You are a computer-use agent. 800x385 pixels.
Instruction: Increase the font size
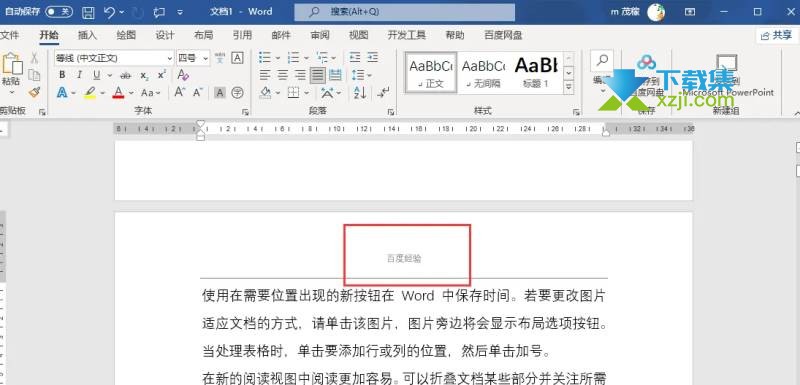pyautogui.click(x=179, y=92)
